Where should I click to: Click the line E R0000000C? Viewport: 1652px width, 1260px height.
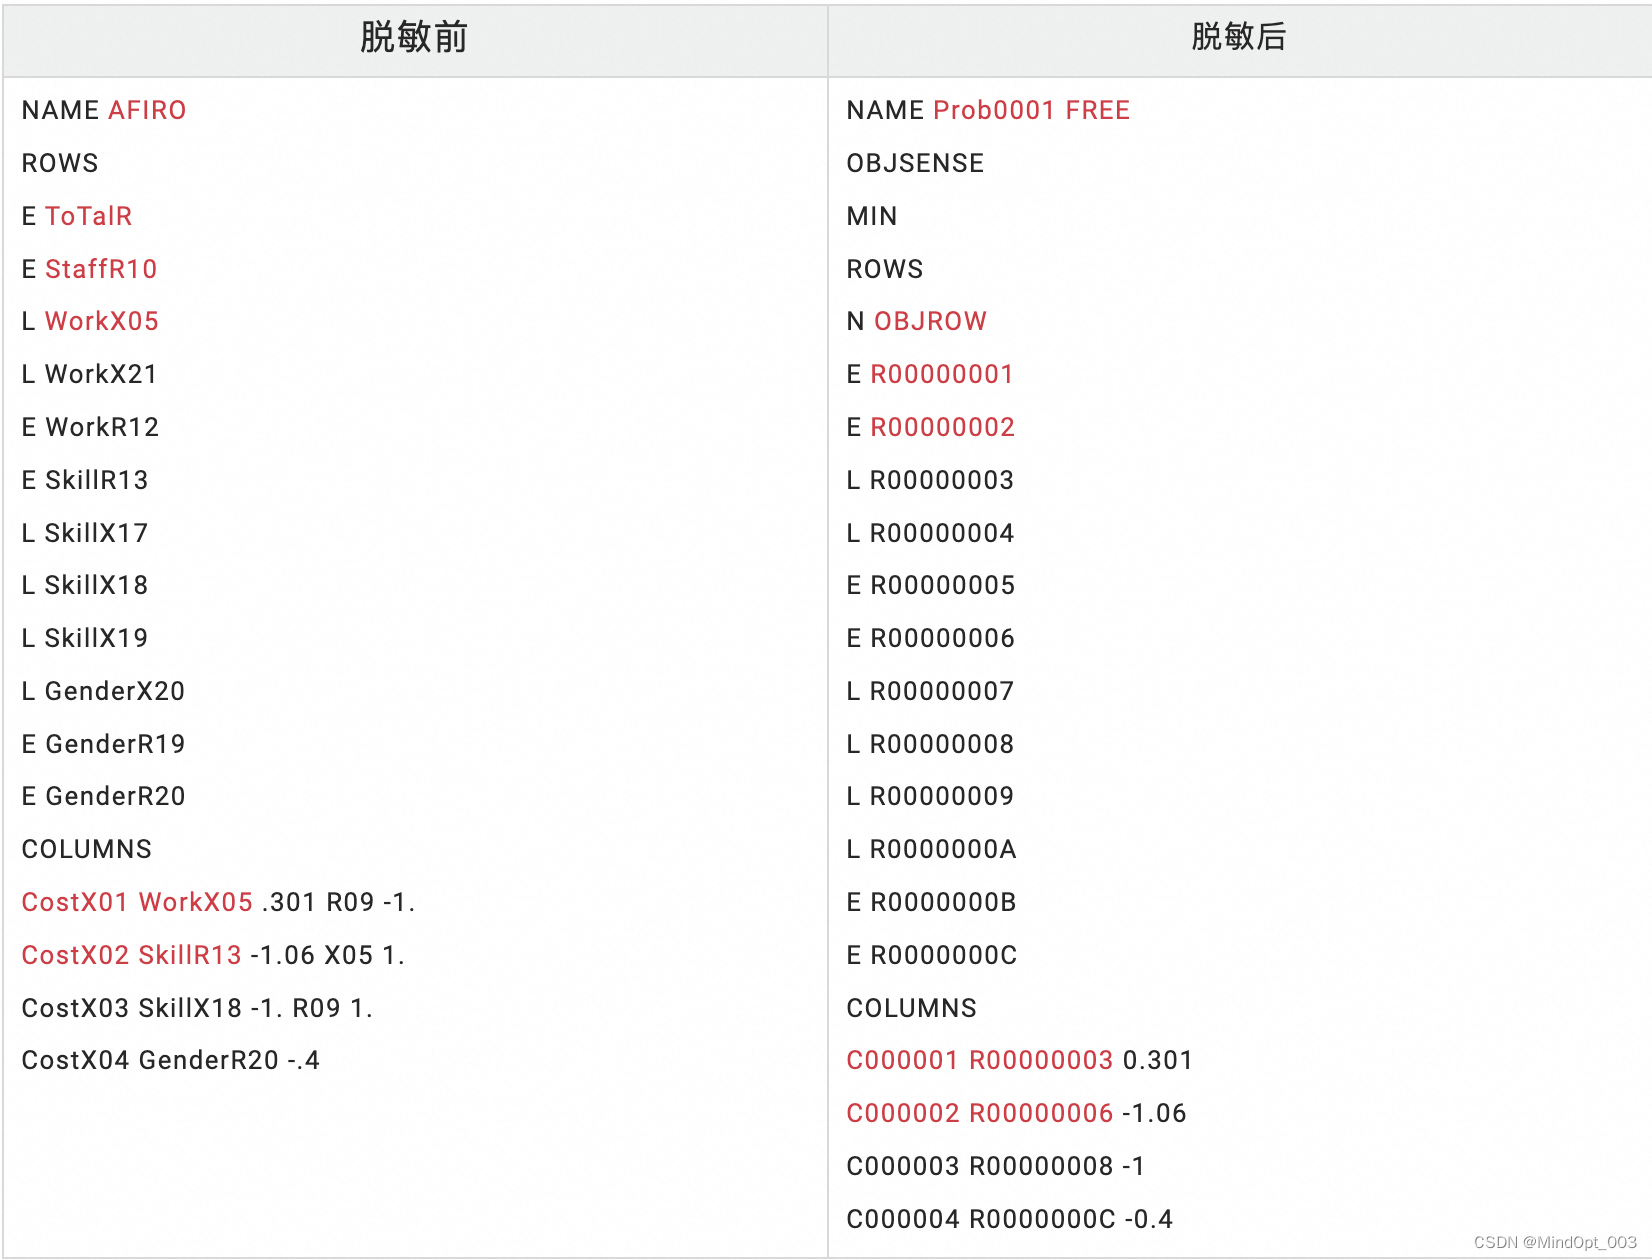(x=932, y=955)
